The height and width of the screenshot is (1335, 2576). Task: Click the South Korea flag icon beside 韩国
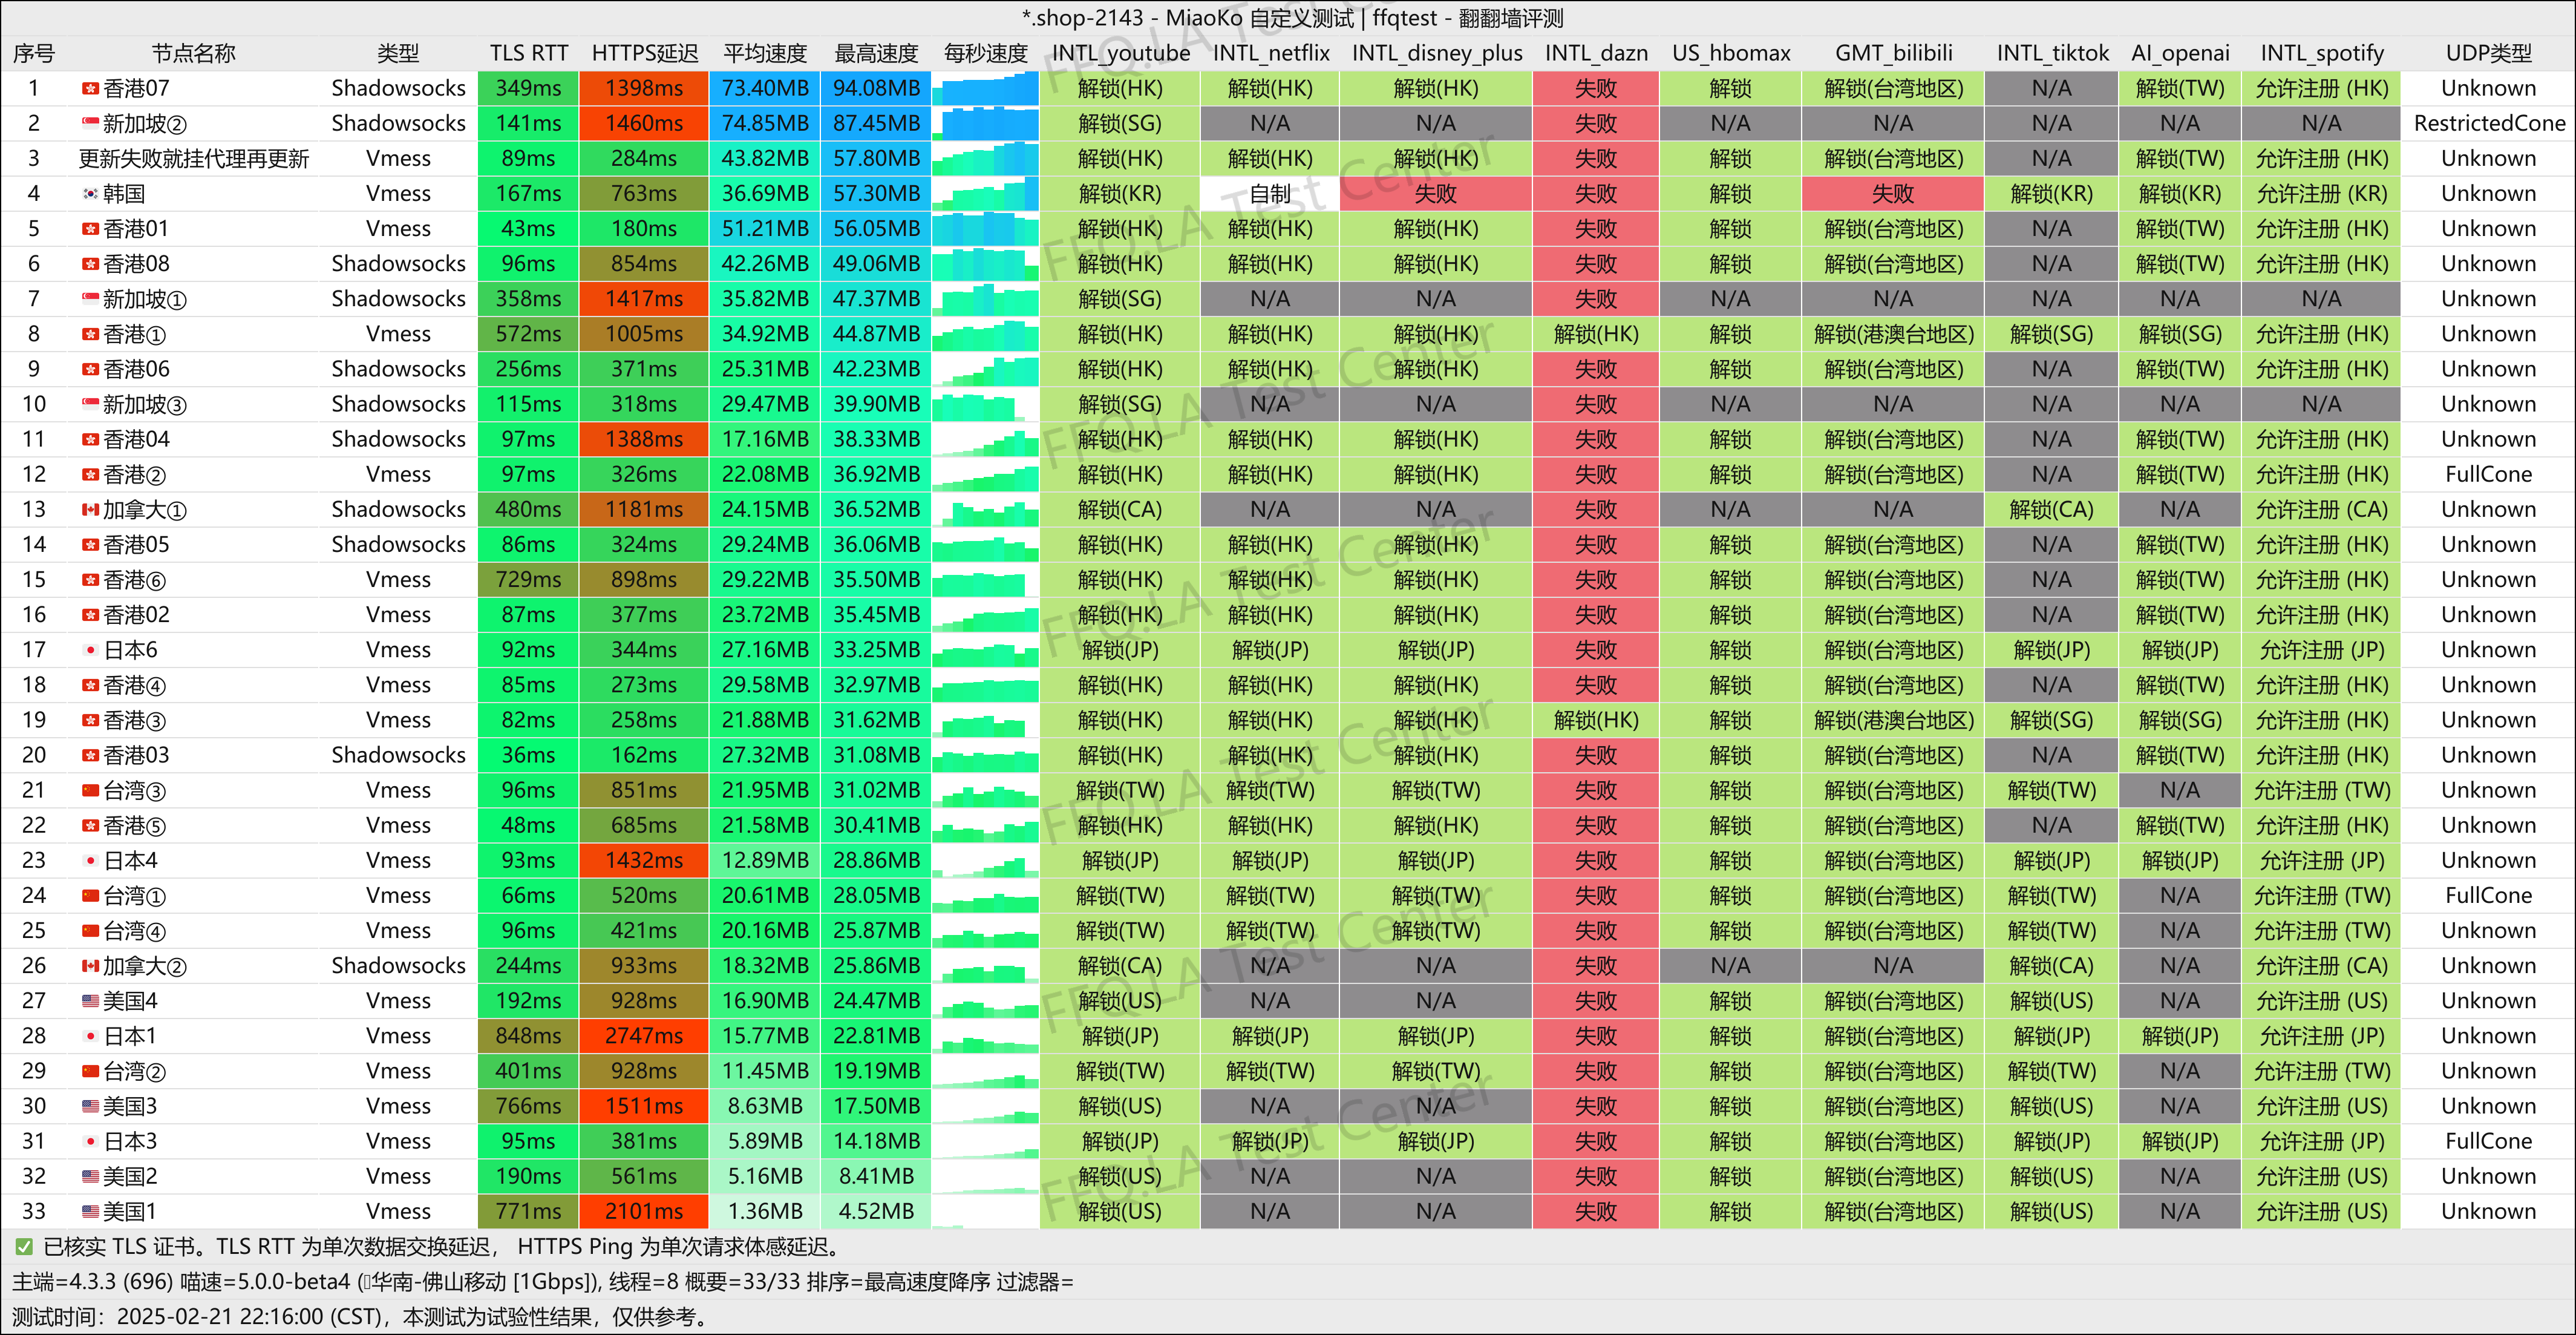coord(90,194)
